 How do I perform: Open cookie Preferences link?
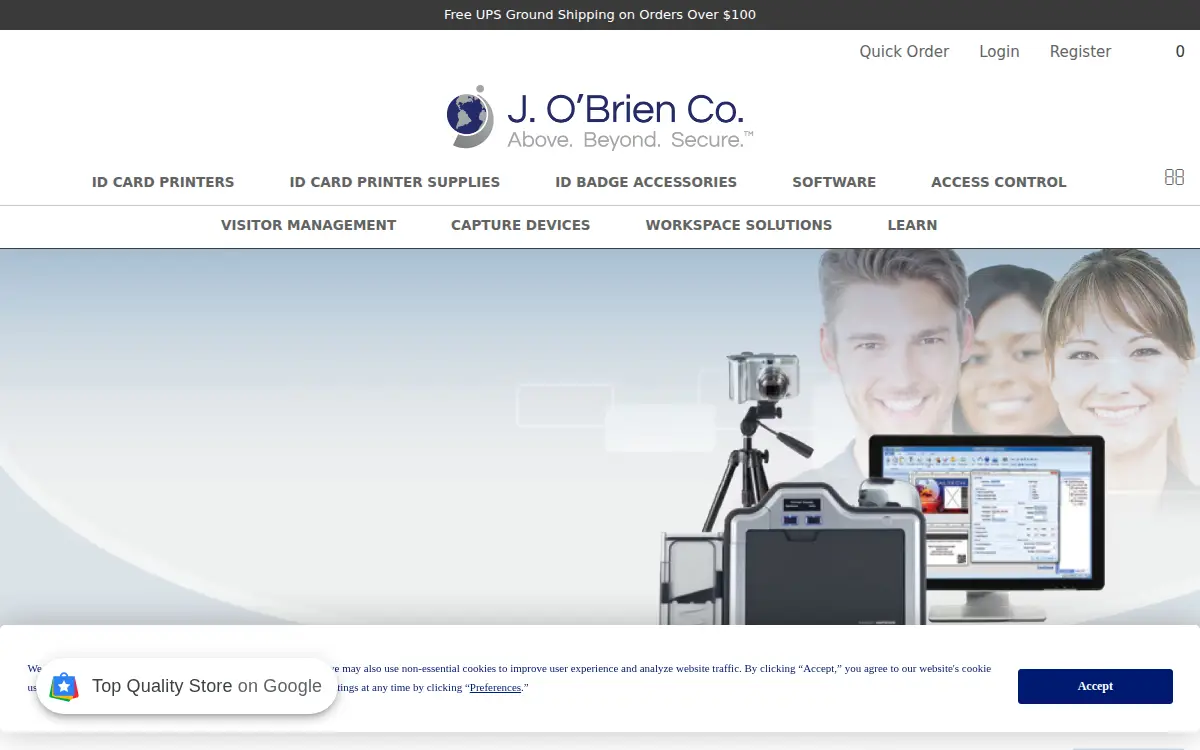(496, 688)
